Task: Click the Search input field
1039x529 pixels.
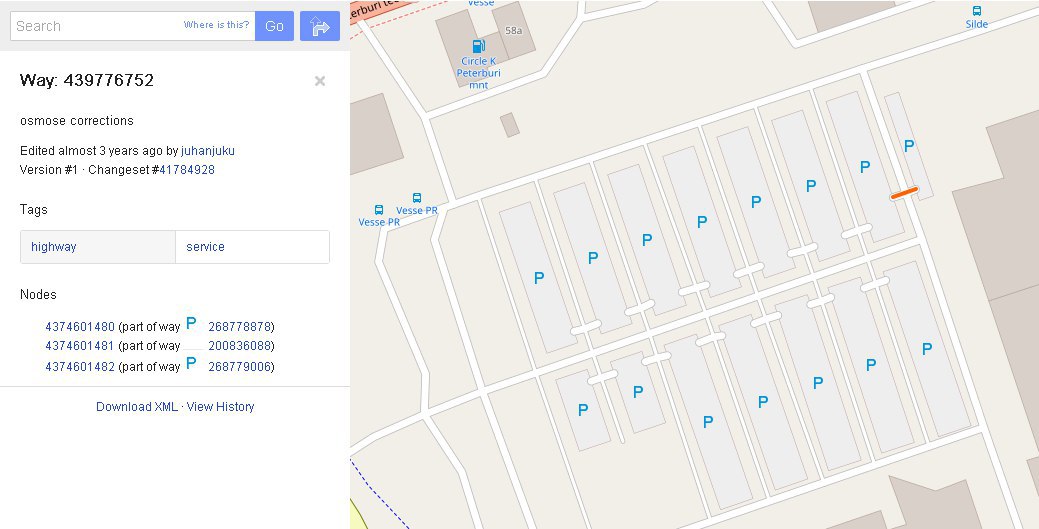Action: click(133, 26)
